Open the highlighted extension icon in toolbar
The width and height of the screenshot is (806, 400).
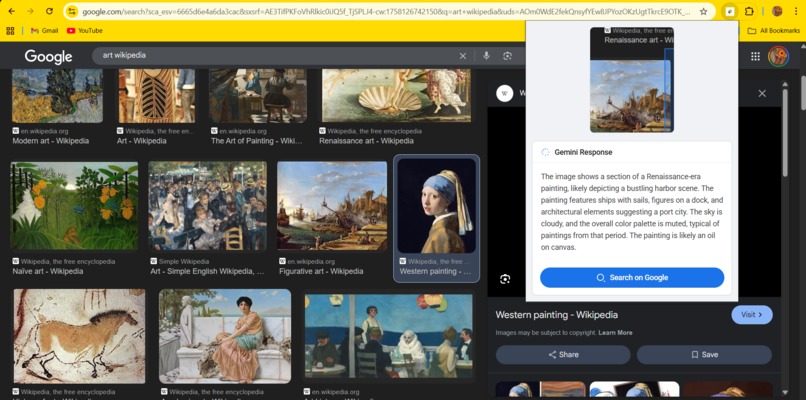pos(729,11)
